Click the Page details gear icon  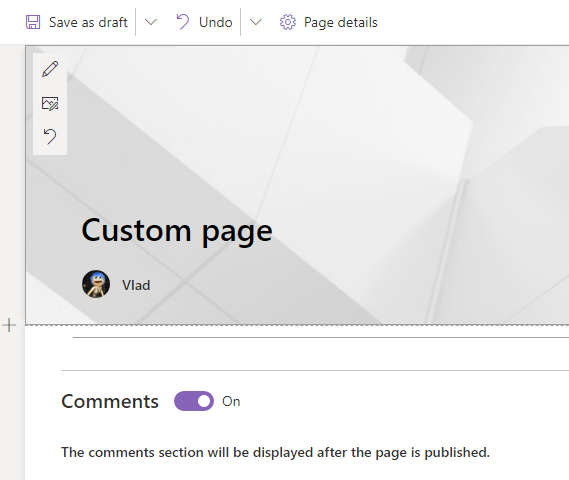tap(288, 22)
